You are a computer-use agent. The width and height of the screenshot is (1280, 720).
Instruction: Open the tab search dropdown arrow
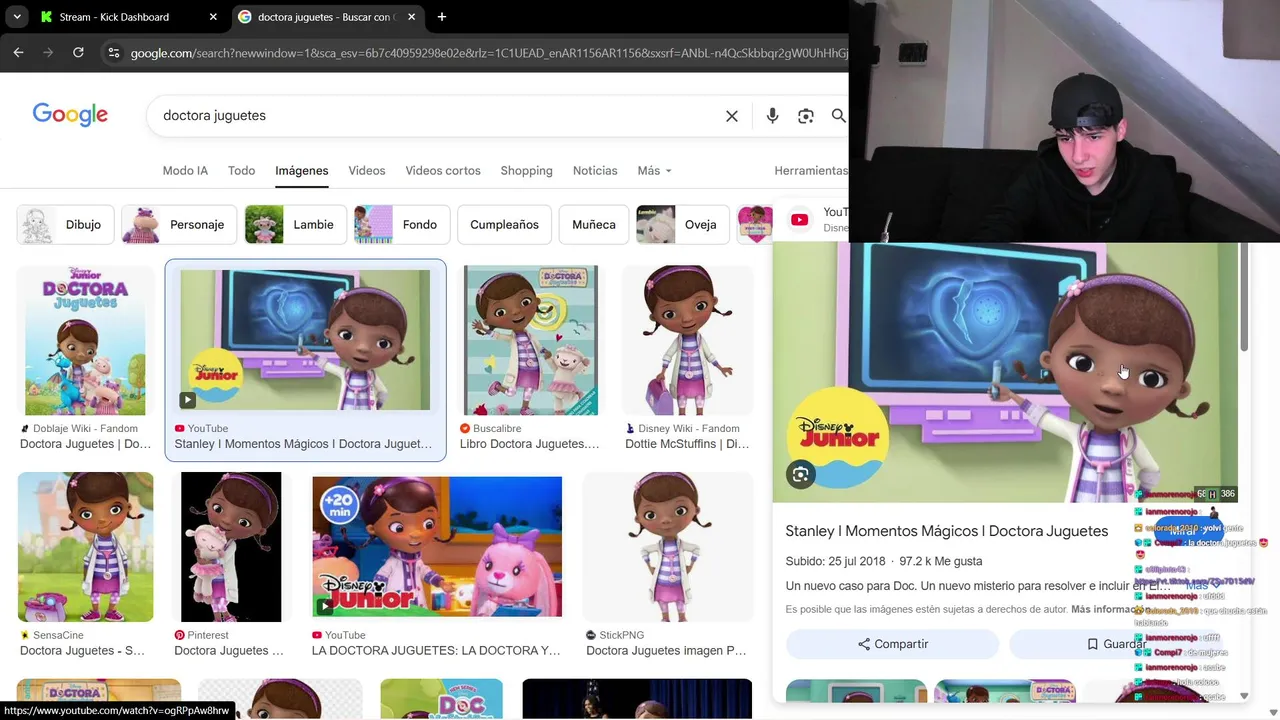(17, 17)
